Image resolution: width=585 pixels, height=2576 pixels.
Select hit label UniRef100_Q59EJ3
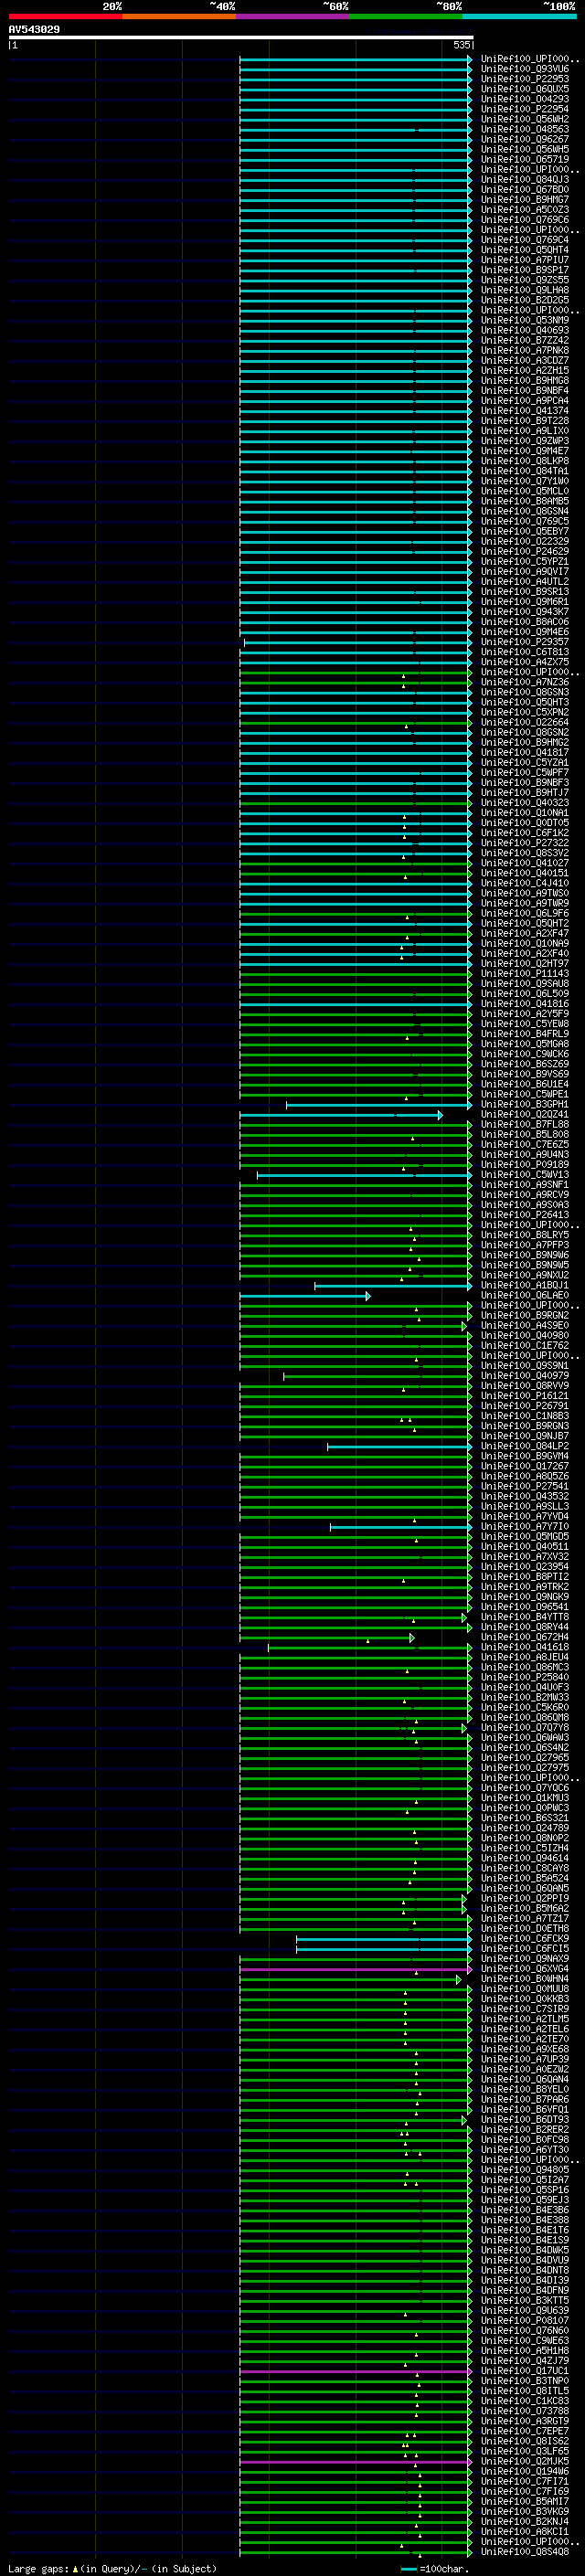pos(525,2200)
